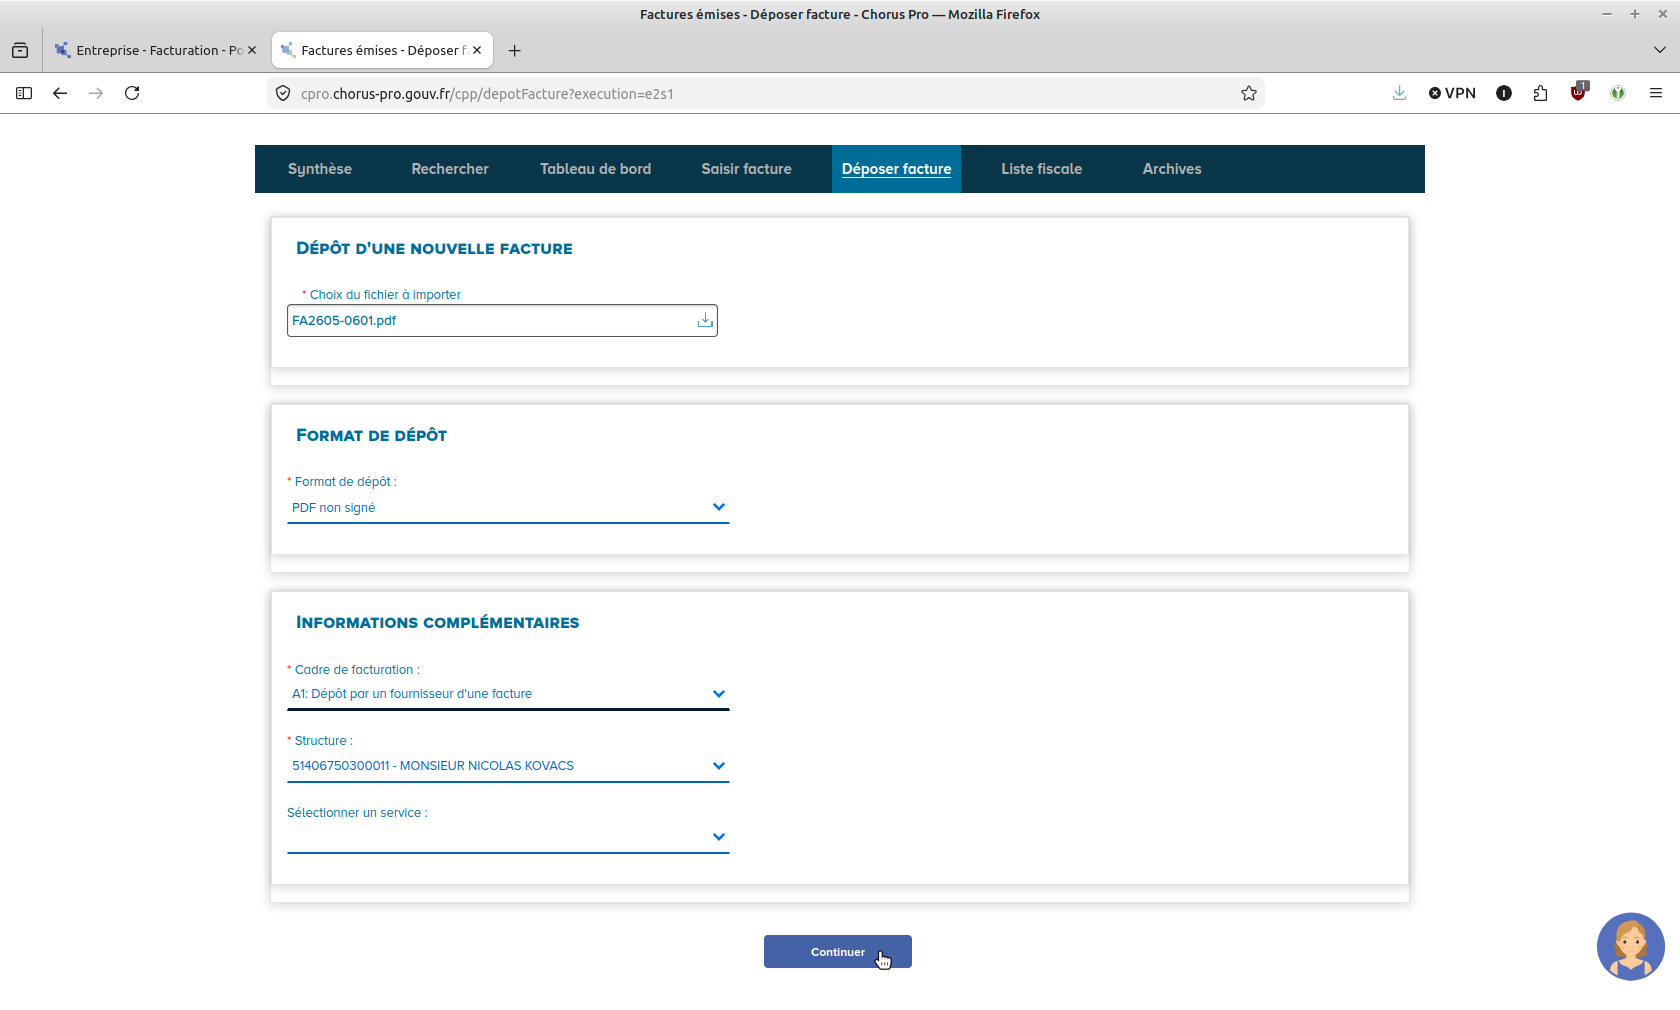The width and height of the screenshot is (1680, 1010).
Task: Expand the Format de dépôt dropdown
Action: [x=508, y=508]
